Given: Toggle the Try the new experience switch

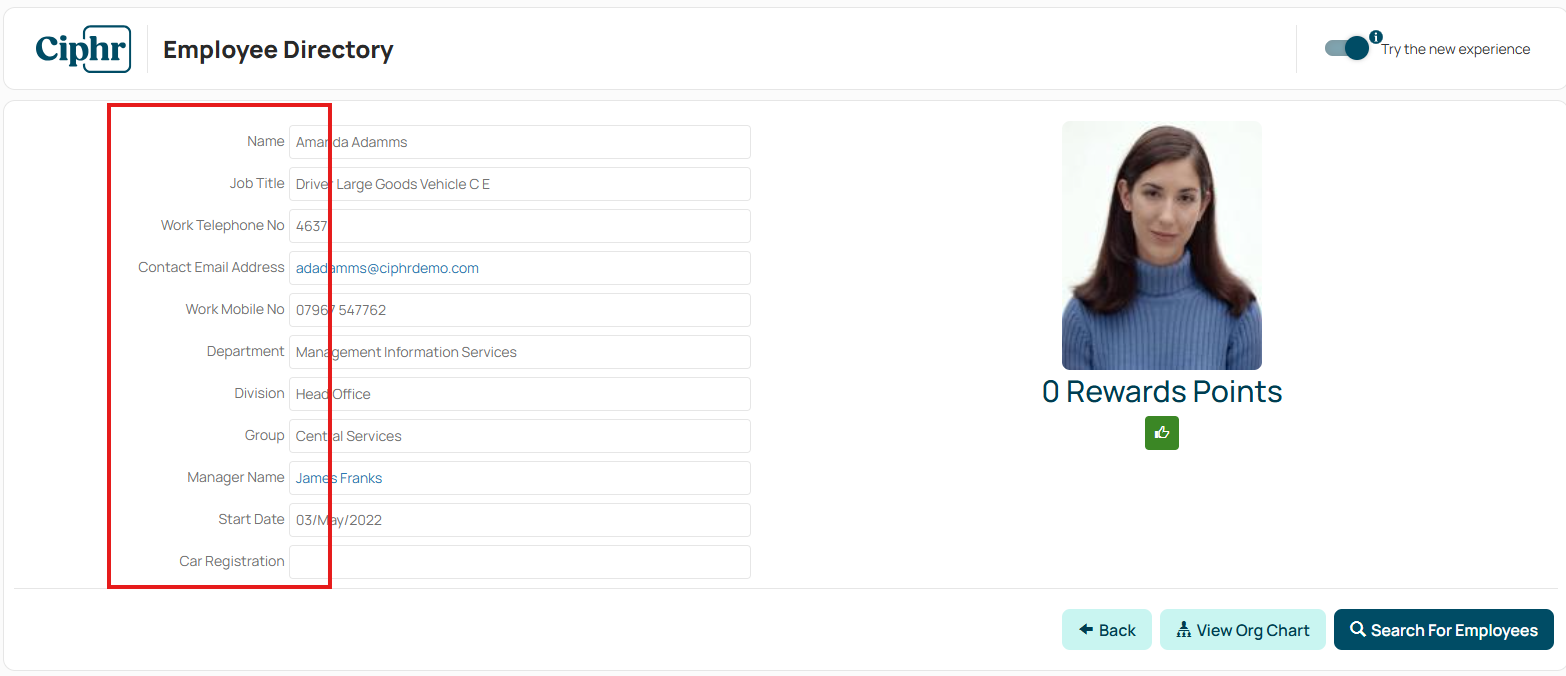Looking at the screenshot, I should click(1347, 48).
